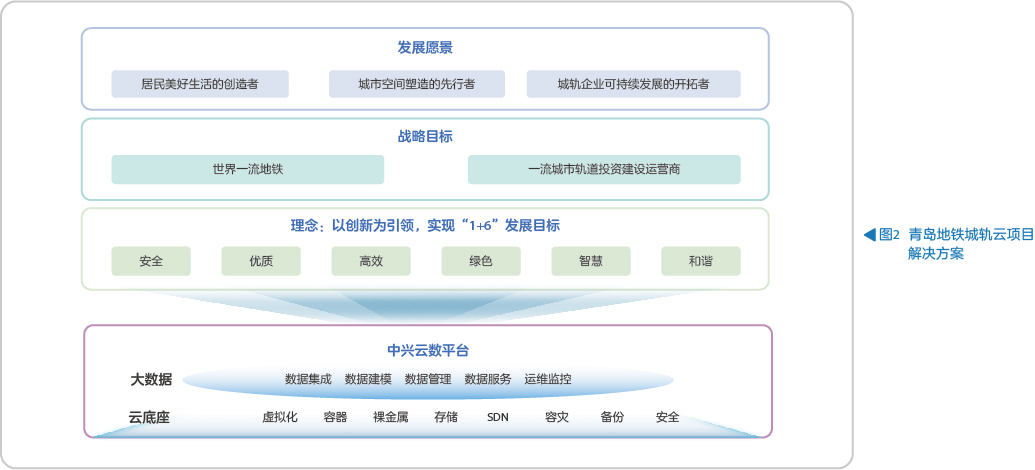1035x470 pixels.
Task: Select the 优质 tile
Action: (261, 261)
